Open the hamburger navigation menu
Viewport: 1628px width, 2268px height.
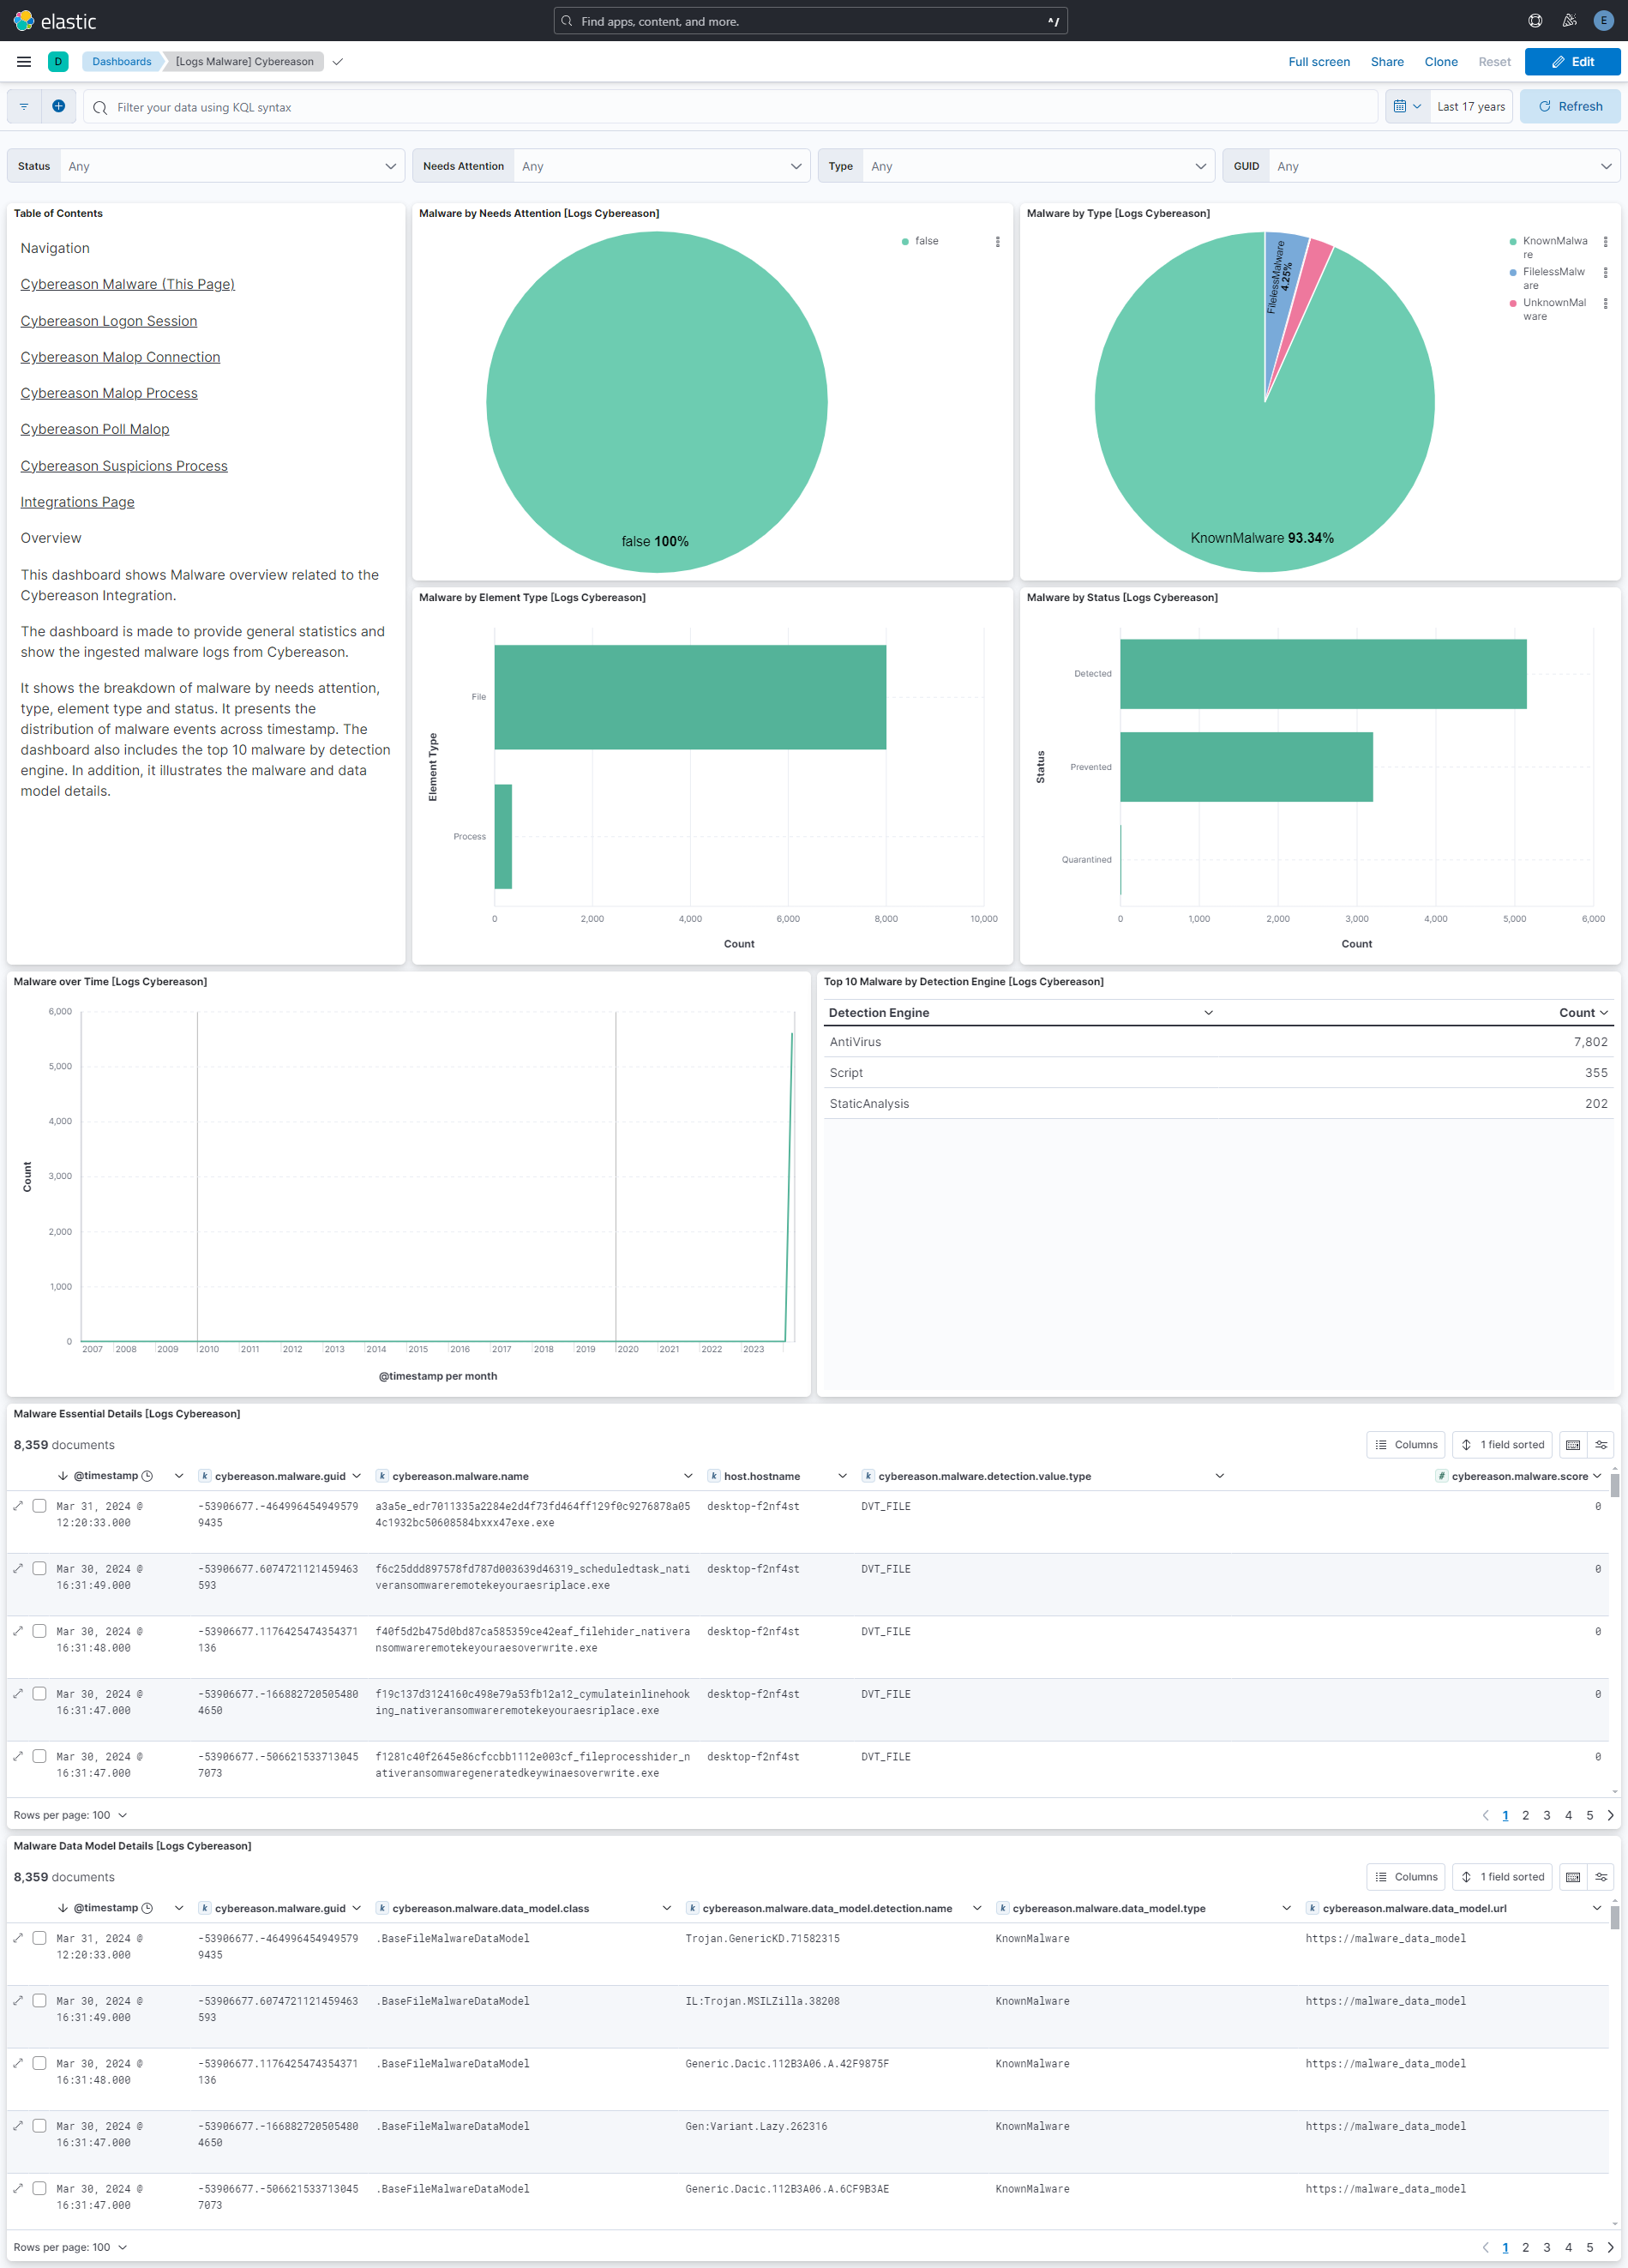(23, 61)
